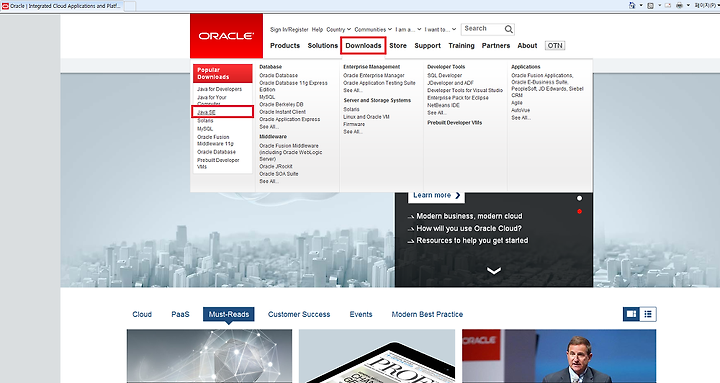This screenshot has width=720, height=383.
Task: Click the IE Home toolbar icon
Action: point(632,6)
